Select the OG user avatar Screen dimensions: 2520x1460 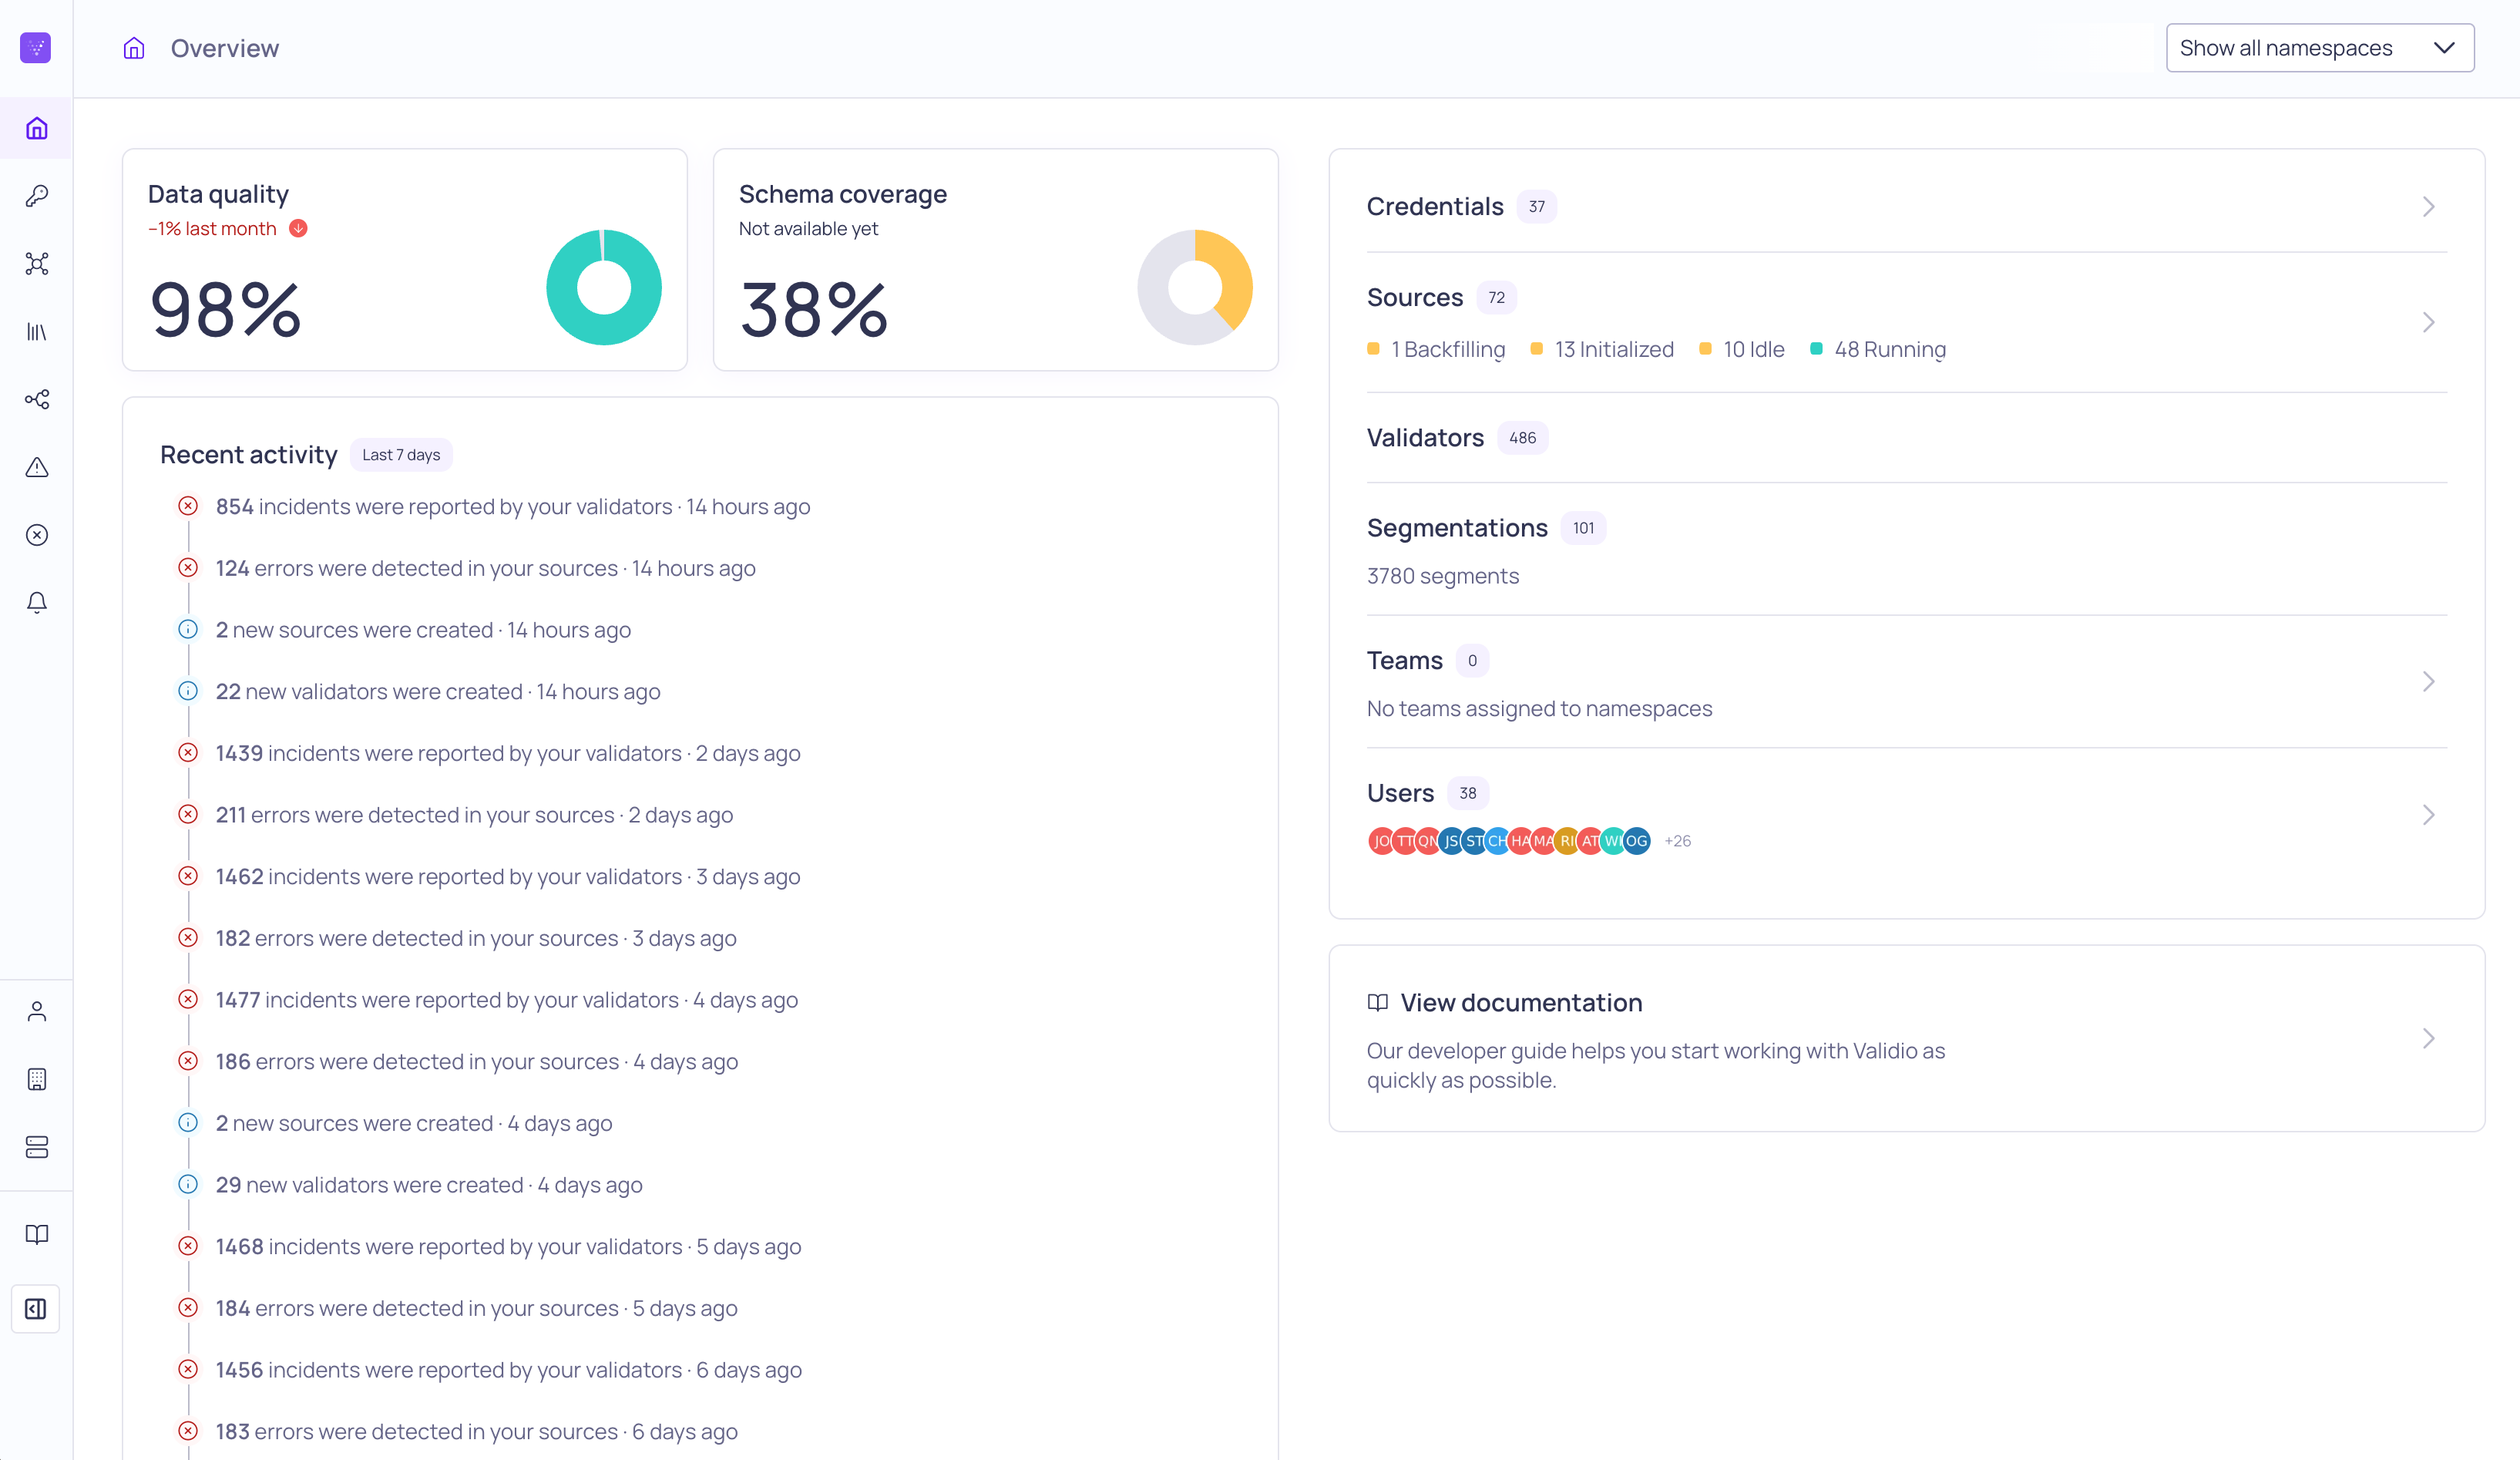click(1637, 841)
